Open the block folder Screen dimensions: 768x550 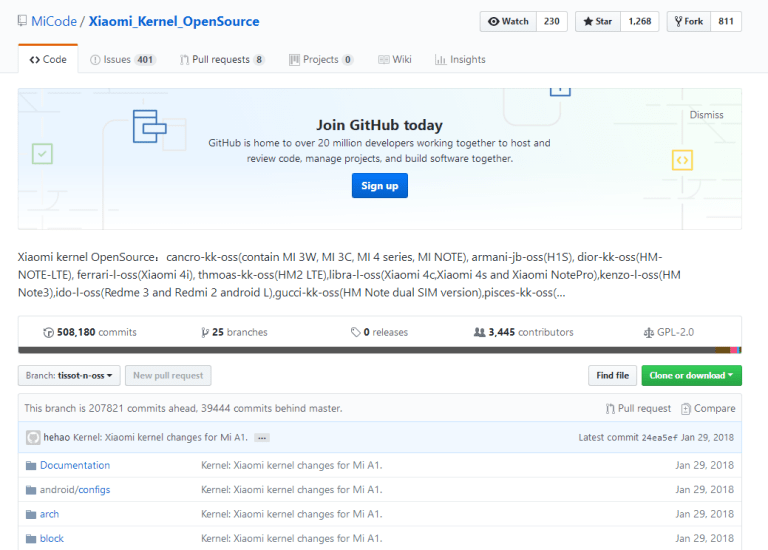click(52, 539)
